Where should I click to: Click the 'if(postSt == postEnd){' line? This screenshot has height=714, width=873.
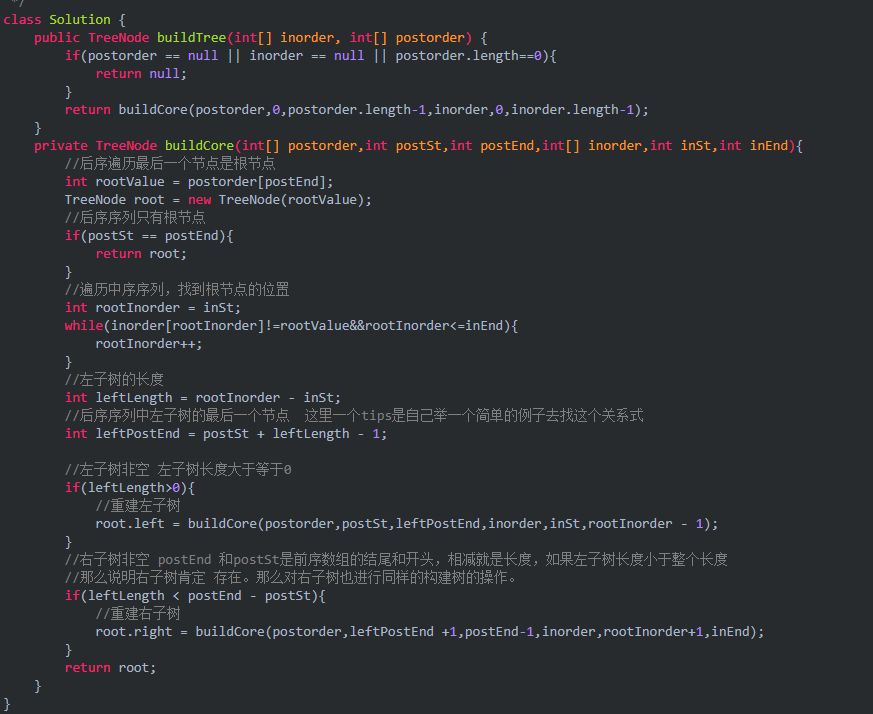149,236
